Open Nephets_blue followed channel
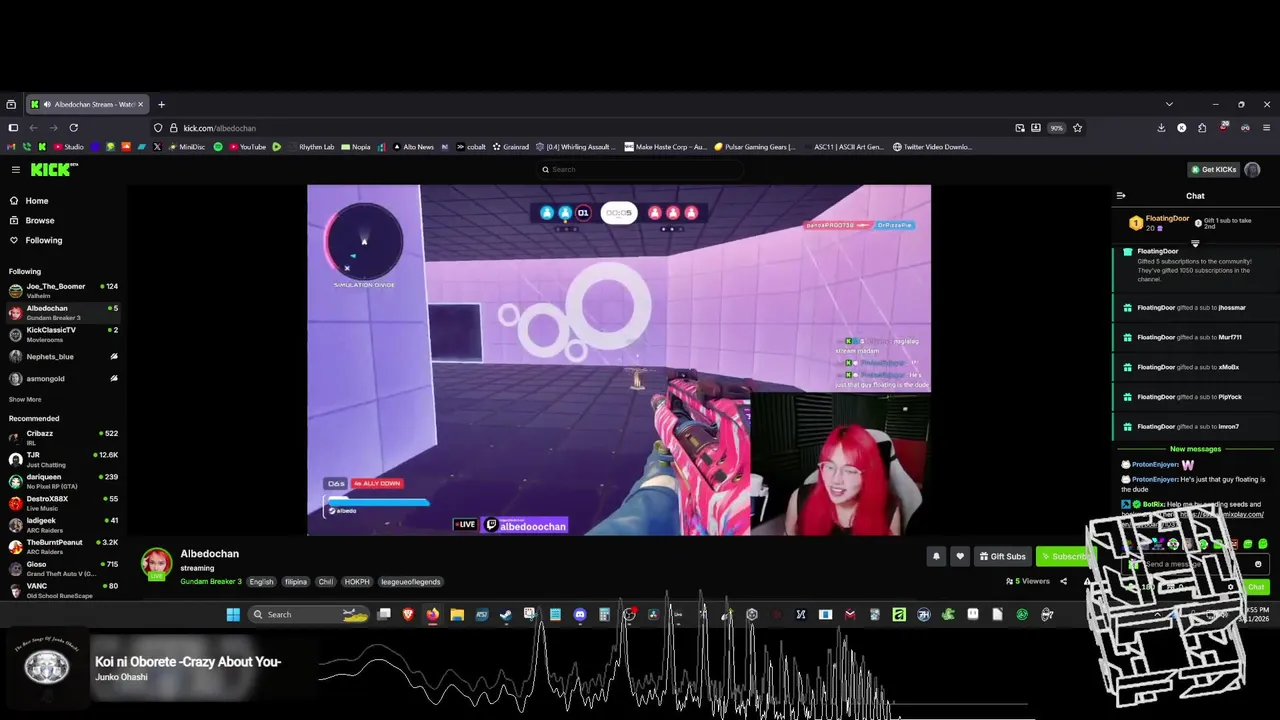This screenshot has width=1280, height=720. 63,356
